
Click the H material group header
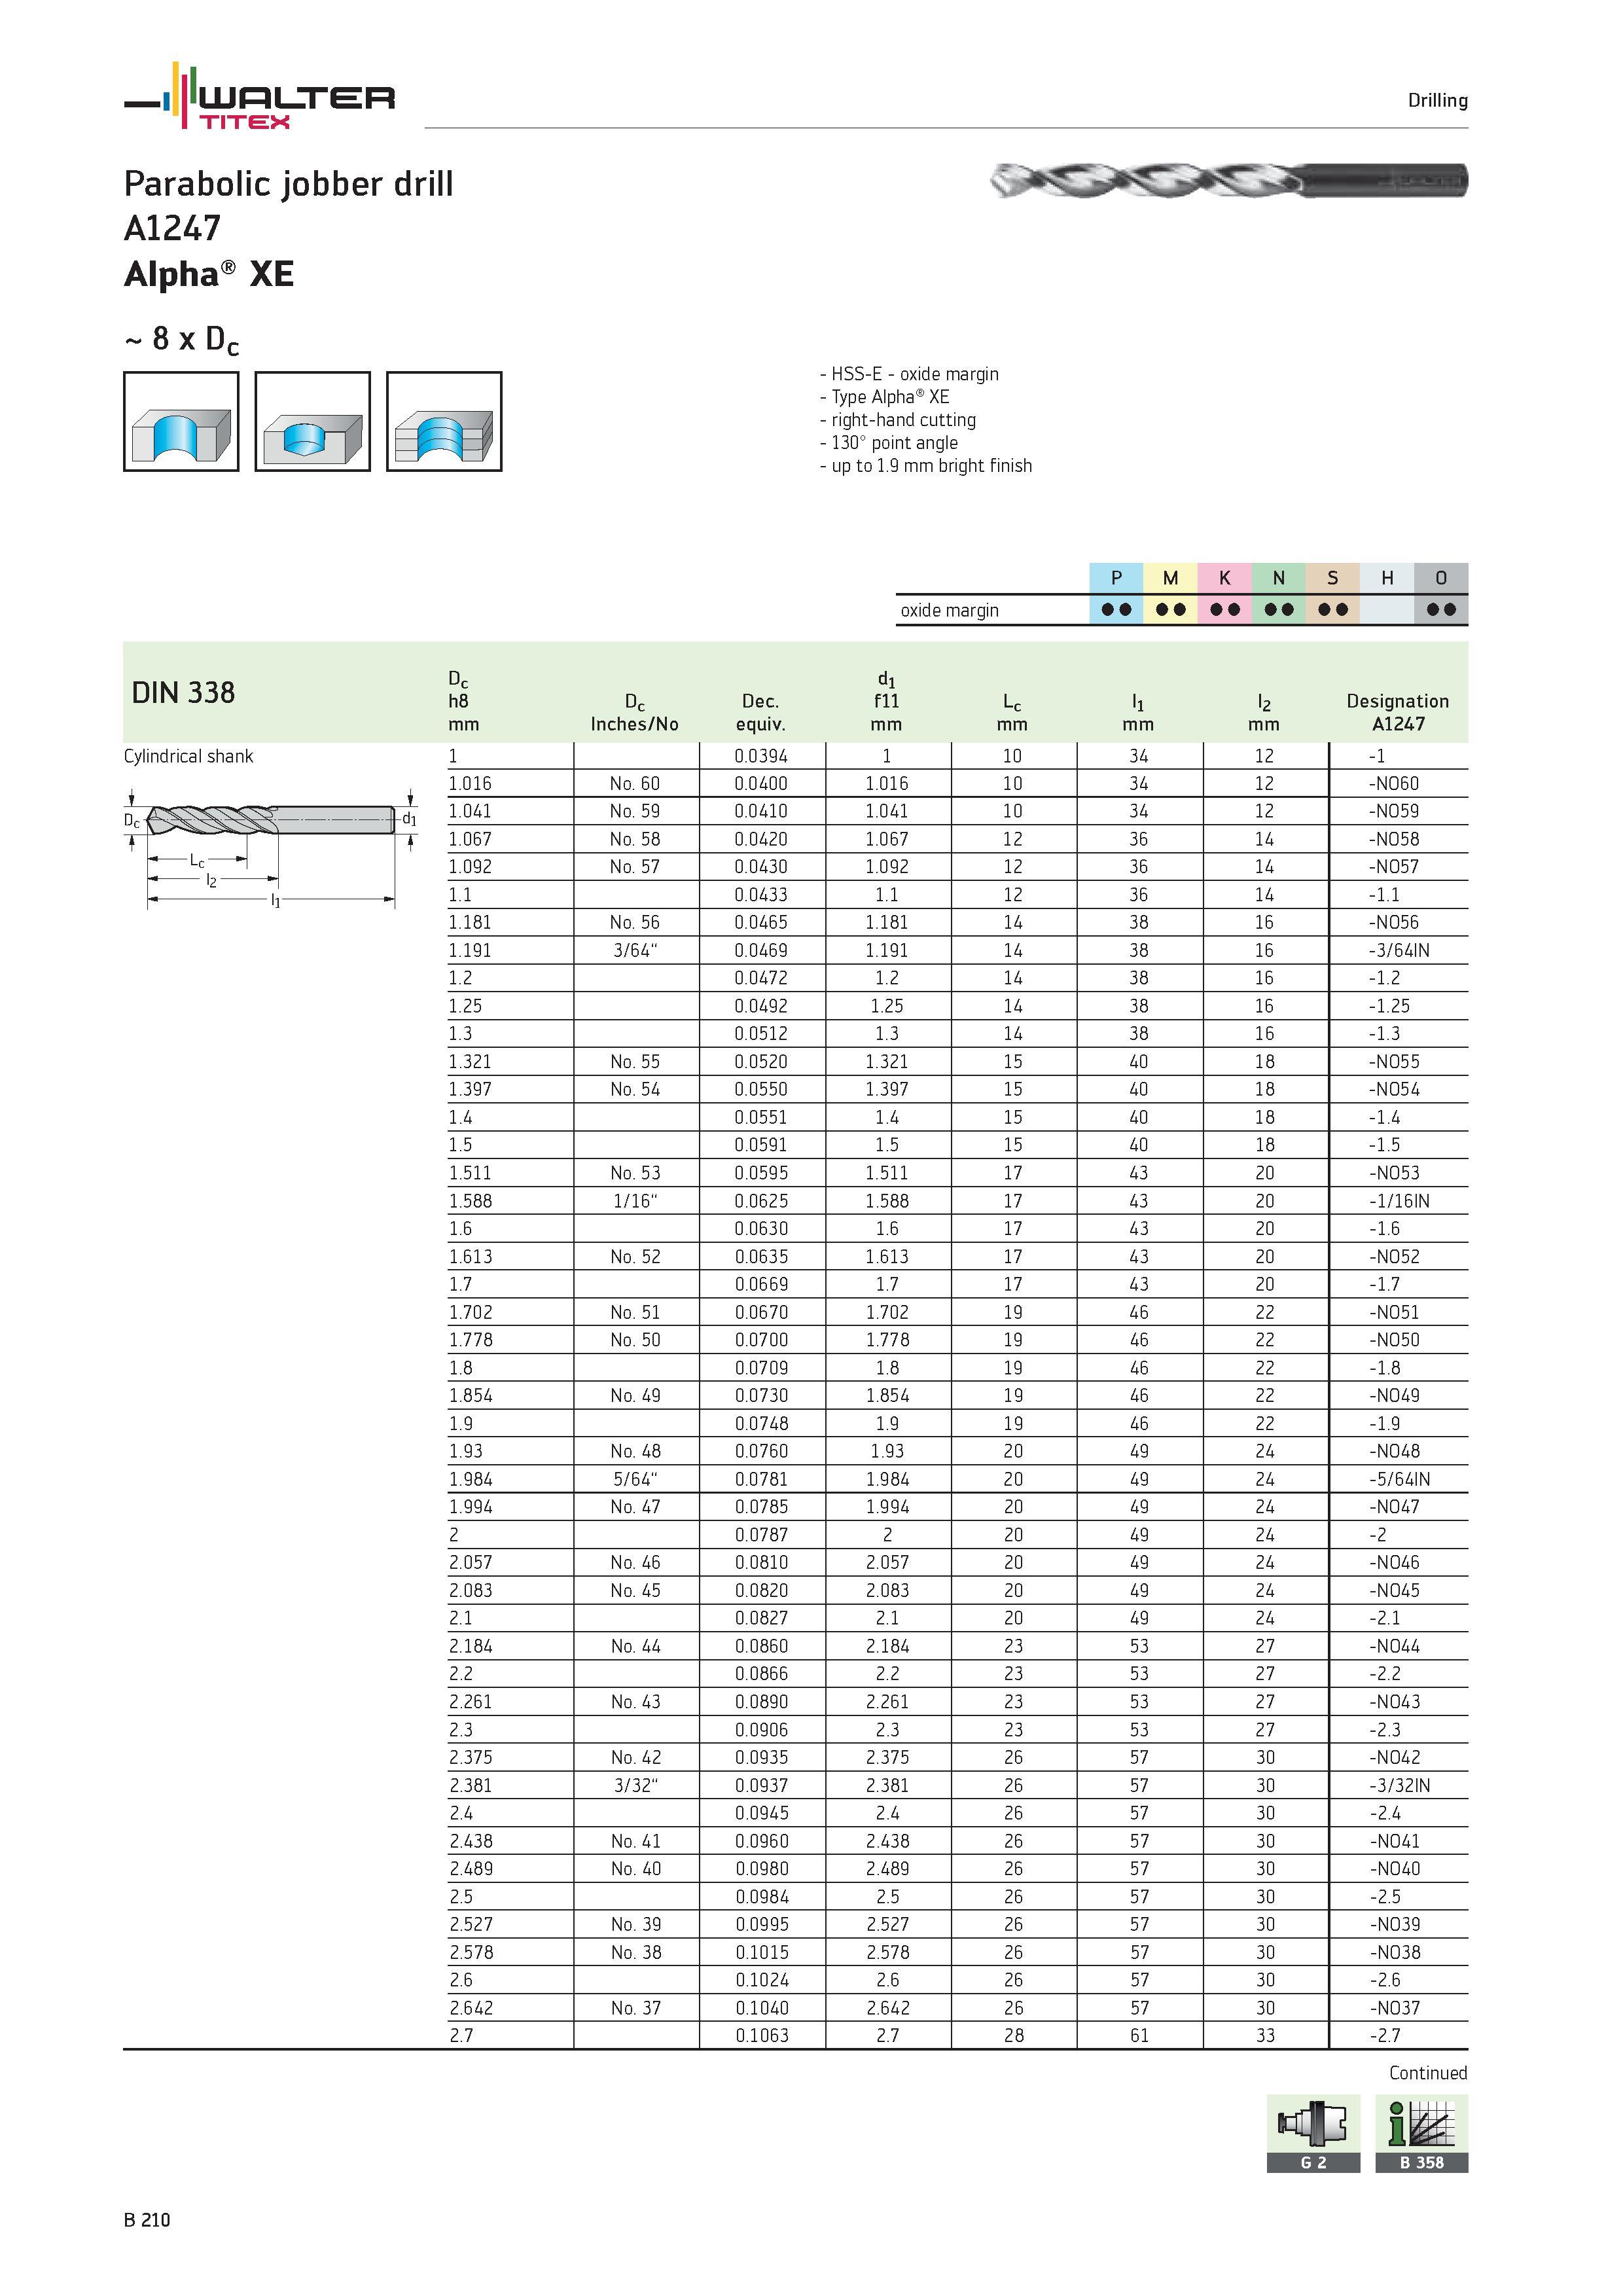(x=1387, y=578)
